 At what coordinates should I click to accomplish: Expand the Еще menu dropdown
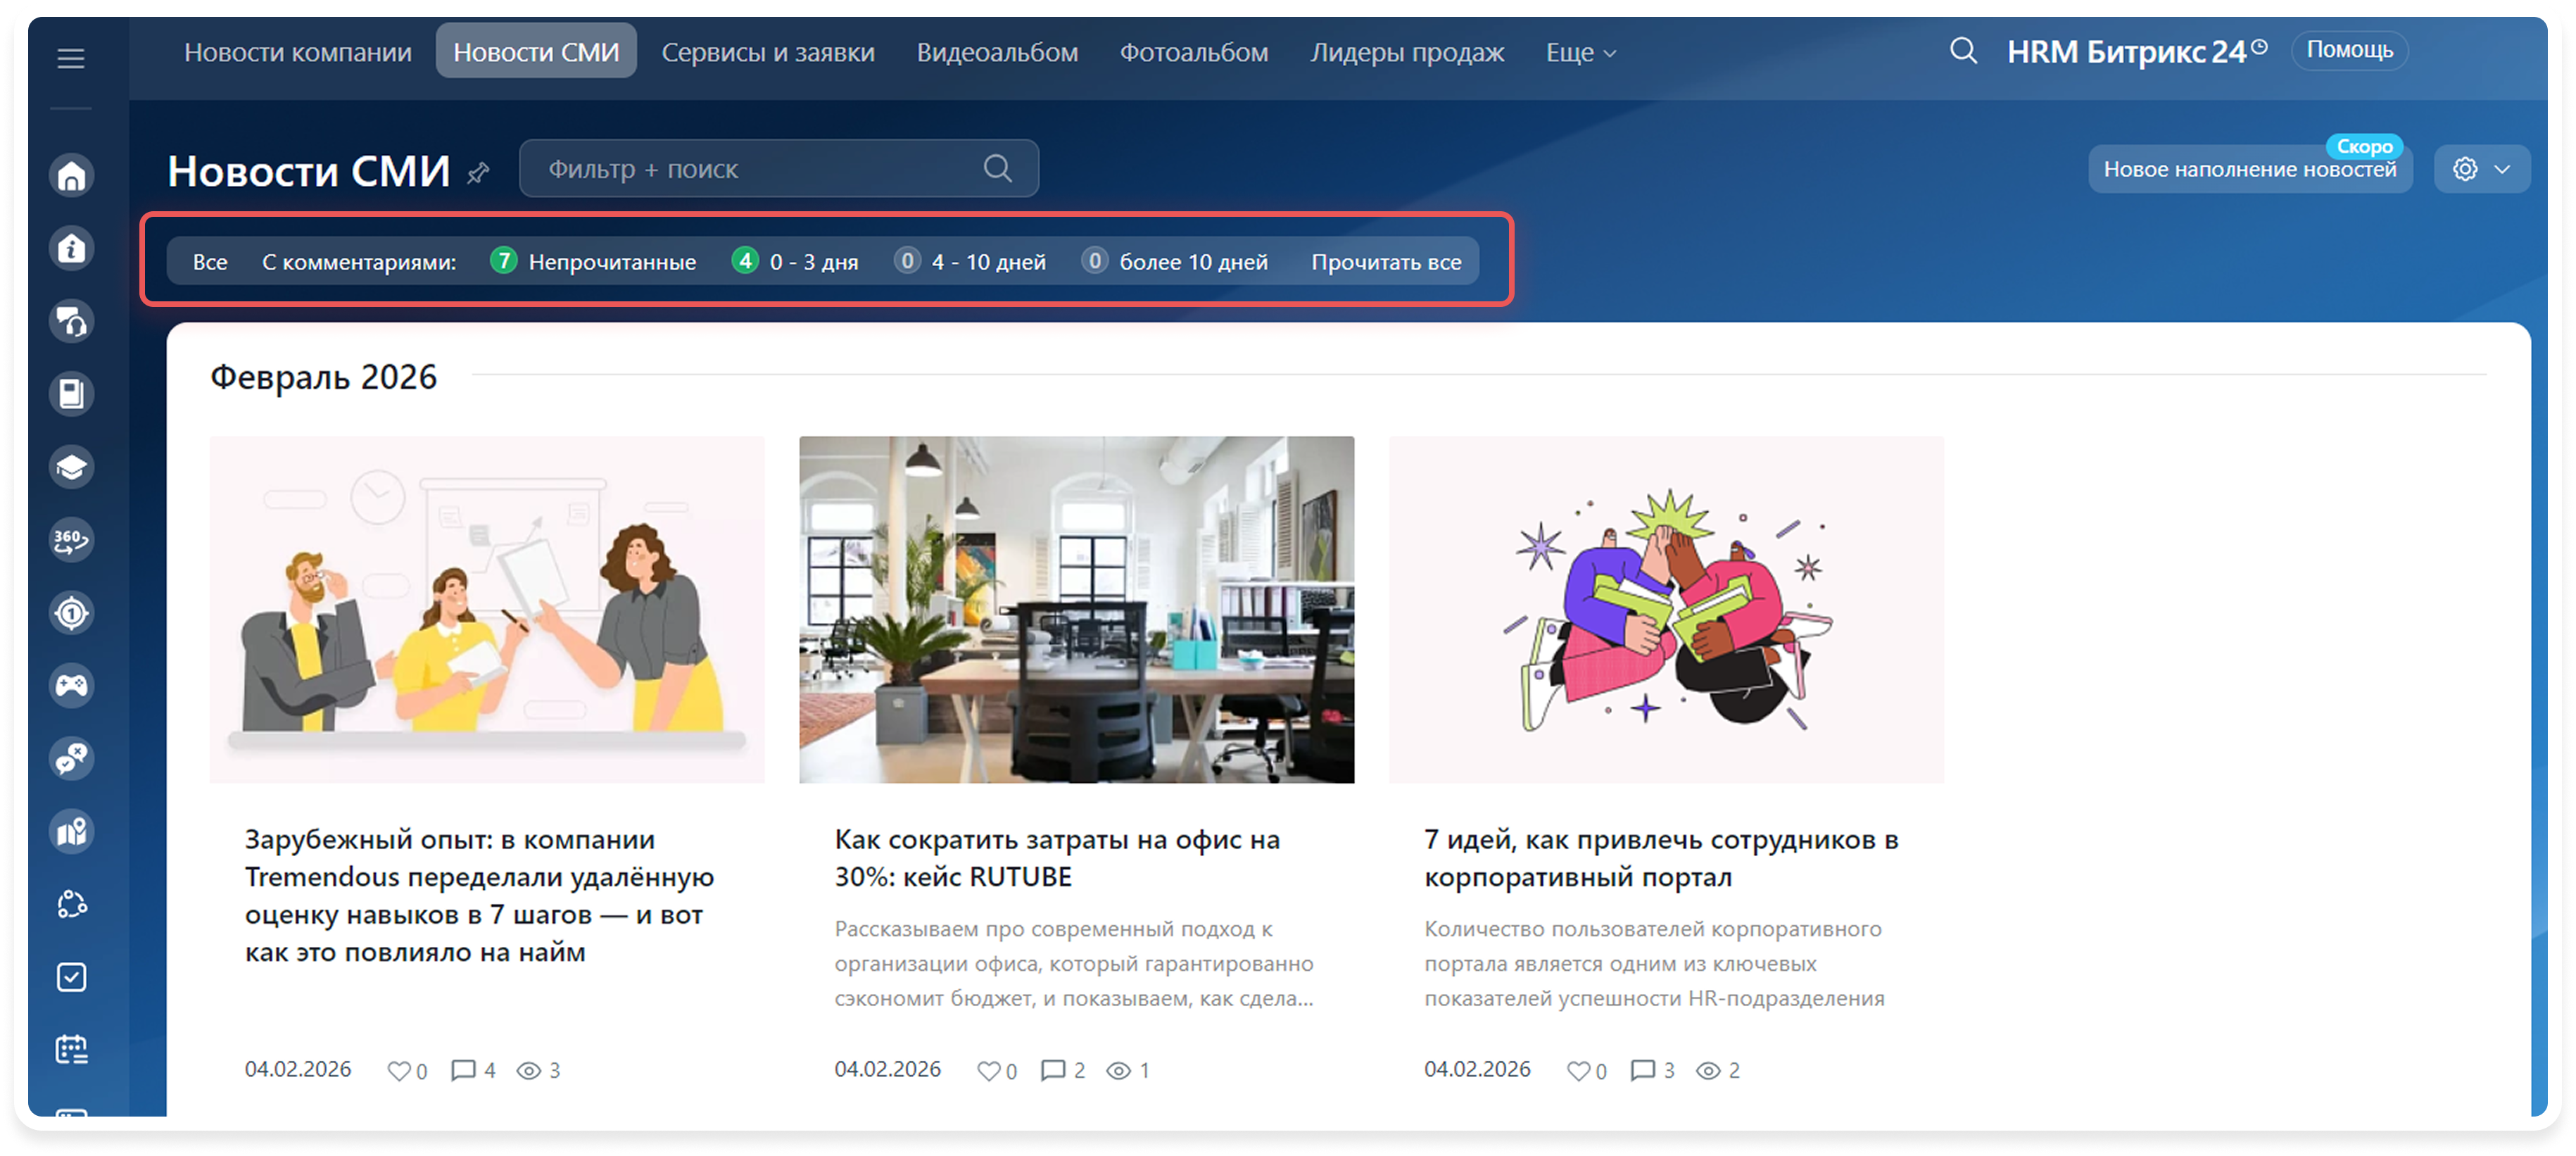tap(1580, 53)
